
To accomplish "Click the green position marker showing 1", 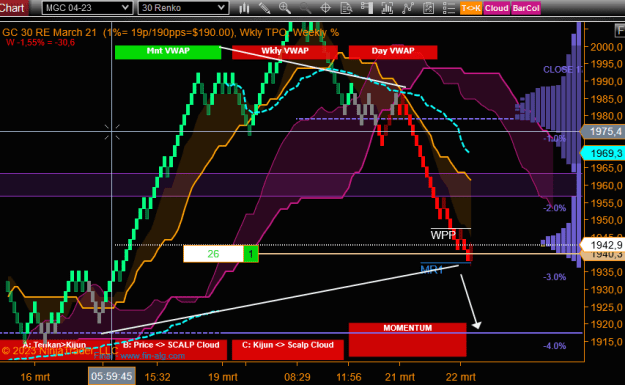I will click(x=251, y=254).
